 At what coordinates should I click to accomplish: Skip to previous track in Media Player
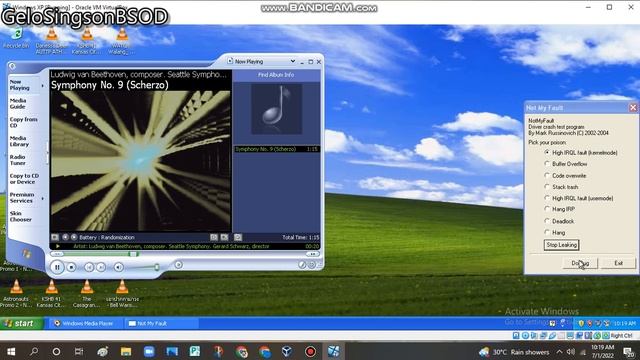pyautogui.click(x=89, y=267)
